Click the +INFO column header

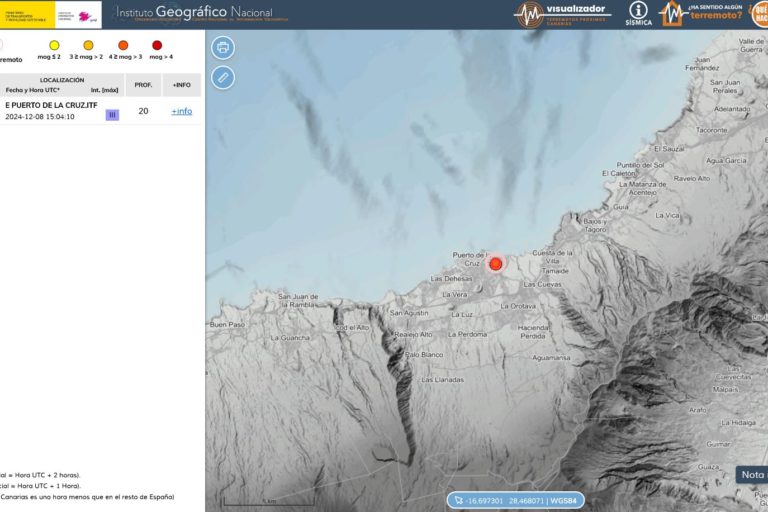pyautogui.click(x=182, y=85)
